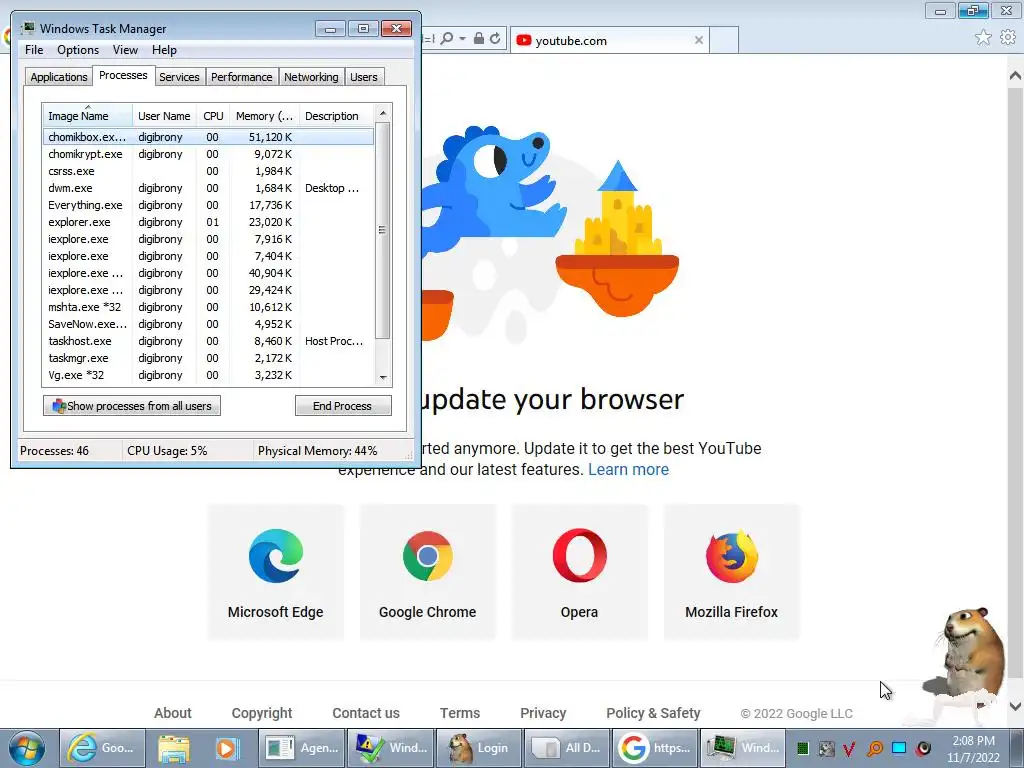
Task: Click the browser page scroll up arrow
Action: click(1015, 76)
